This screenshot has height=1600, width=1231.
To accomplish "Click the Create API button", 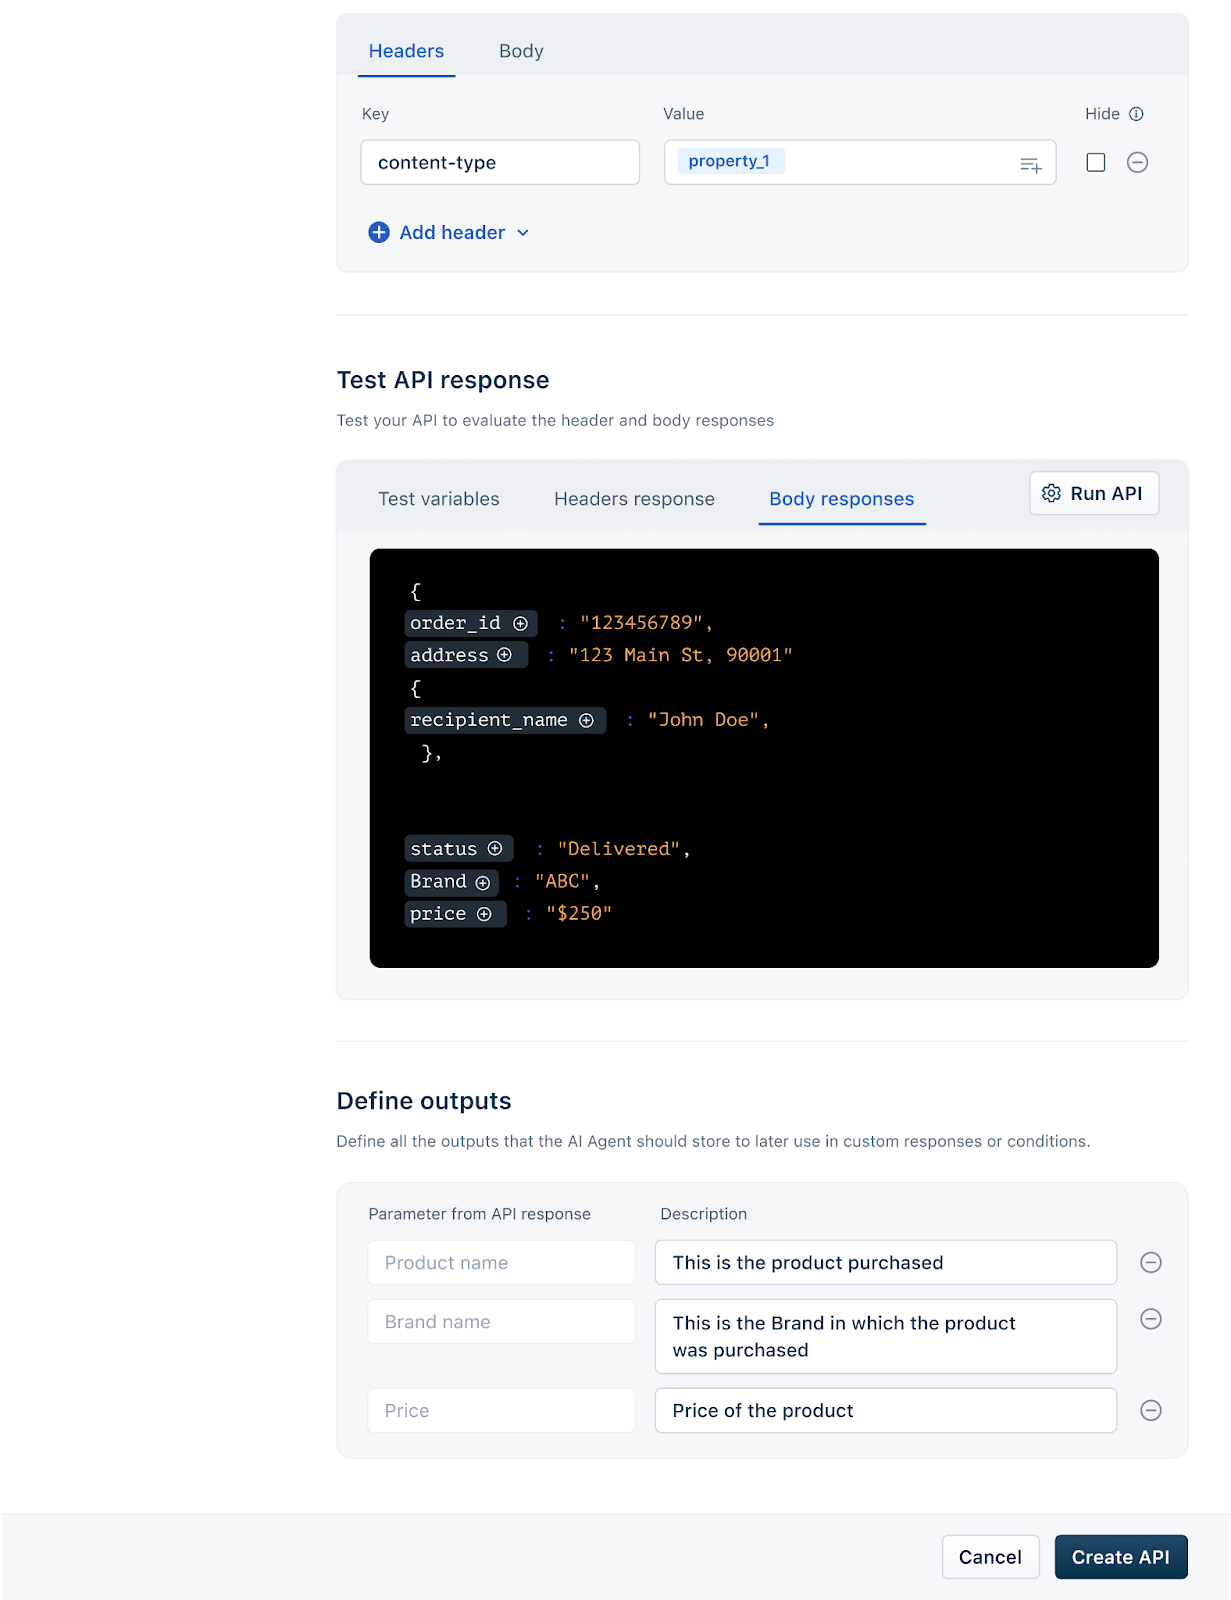I will pyautogui.click(x=1121, y=1557).
